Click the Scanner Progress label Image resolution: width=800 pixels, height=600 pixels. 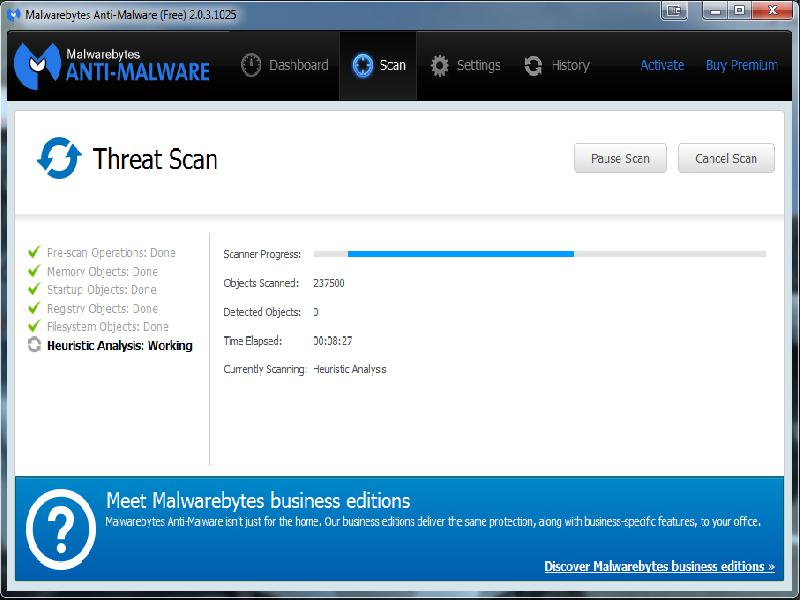262,254
